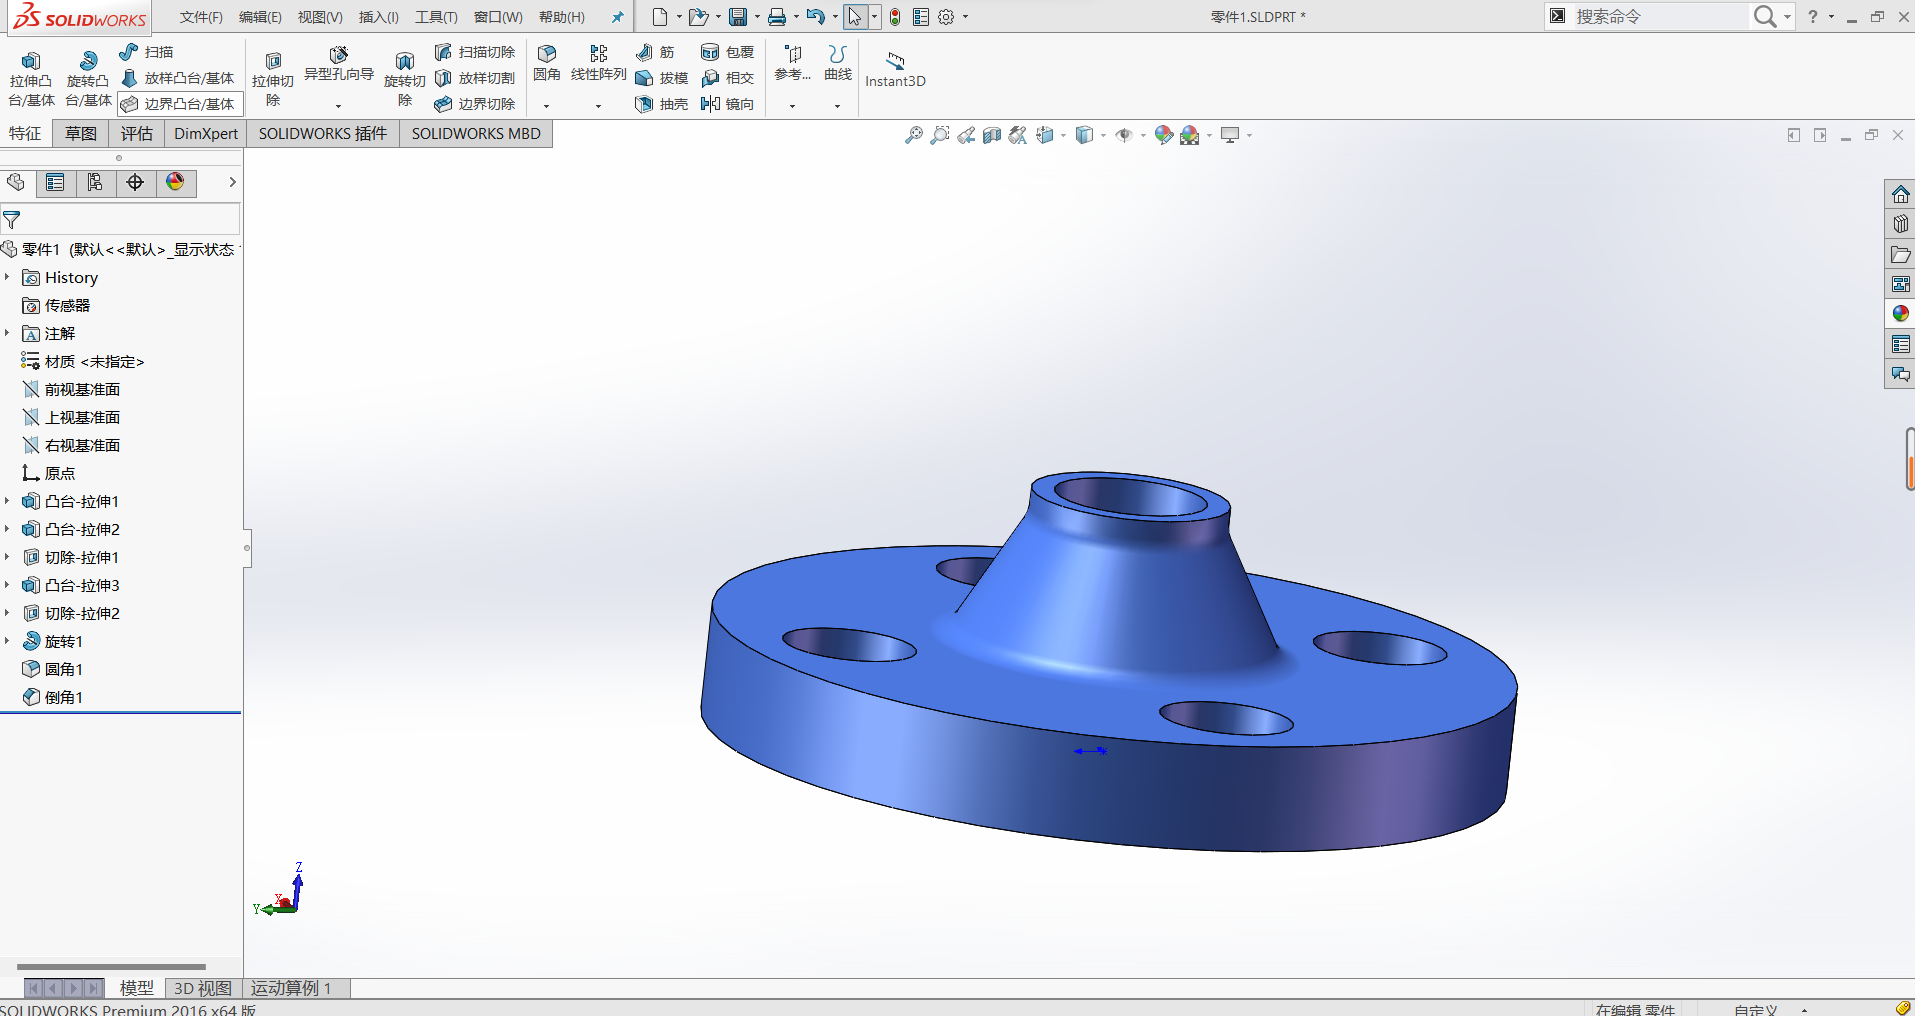This screenshot has height=1016, width=1915.
Task: Switch to the 运动算例 1 tab
Action: click(x=290, y=988)
